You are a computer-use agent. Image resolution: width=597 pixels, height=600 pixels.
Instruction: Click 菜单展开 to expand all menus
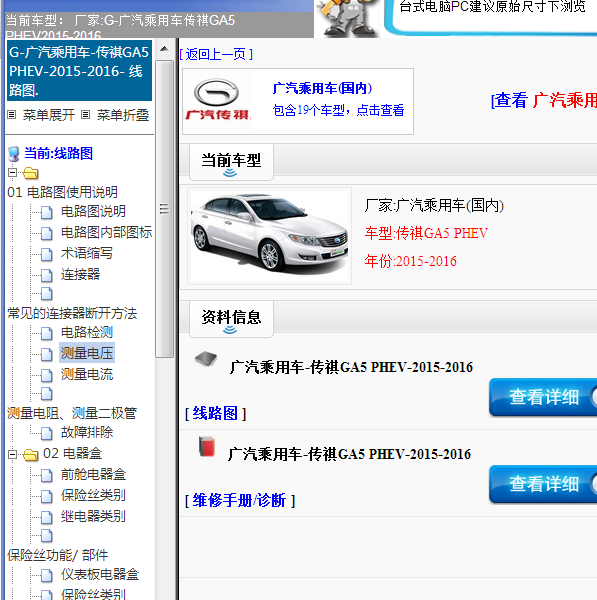[49, 115]
